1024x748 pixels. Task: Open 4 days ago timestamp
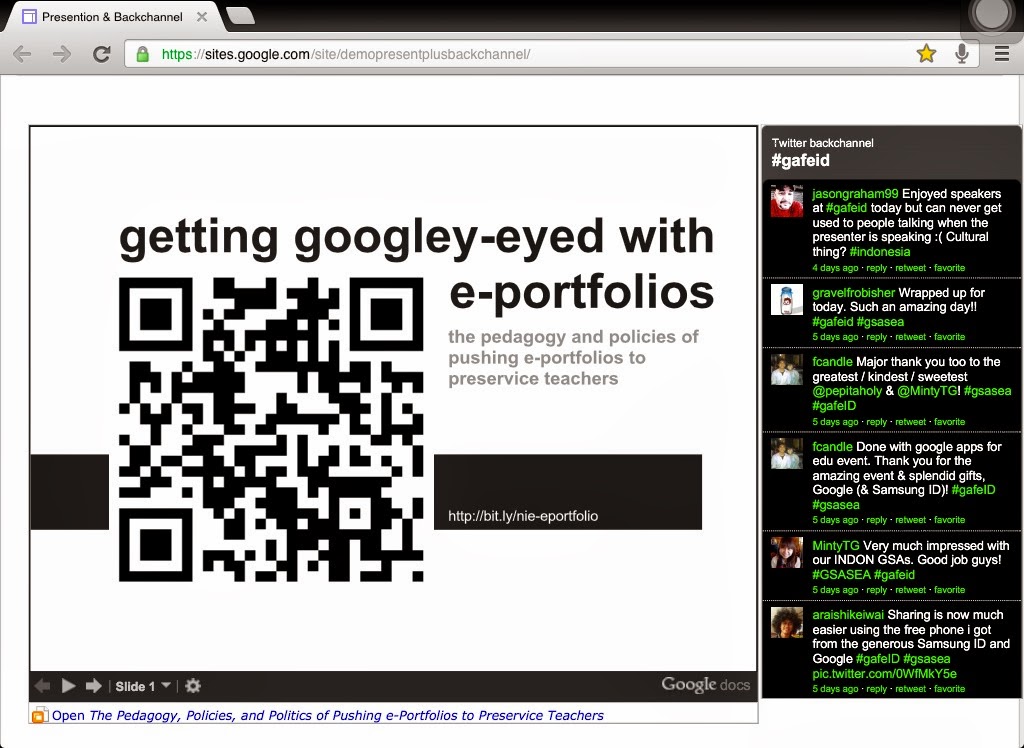click(x=835, y=268)
